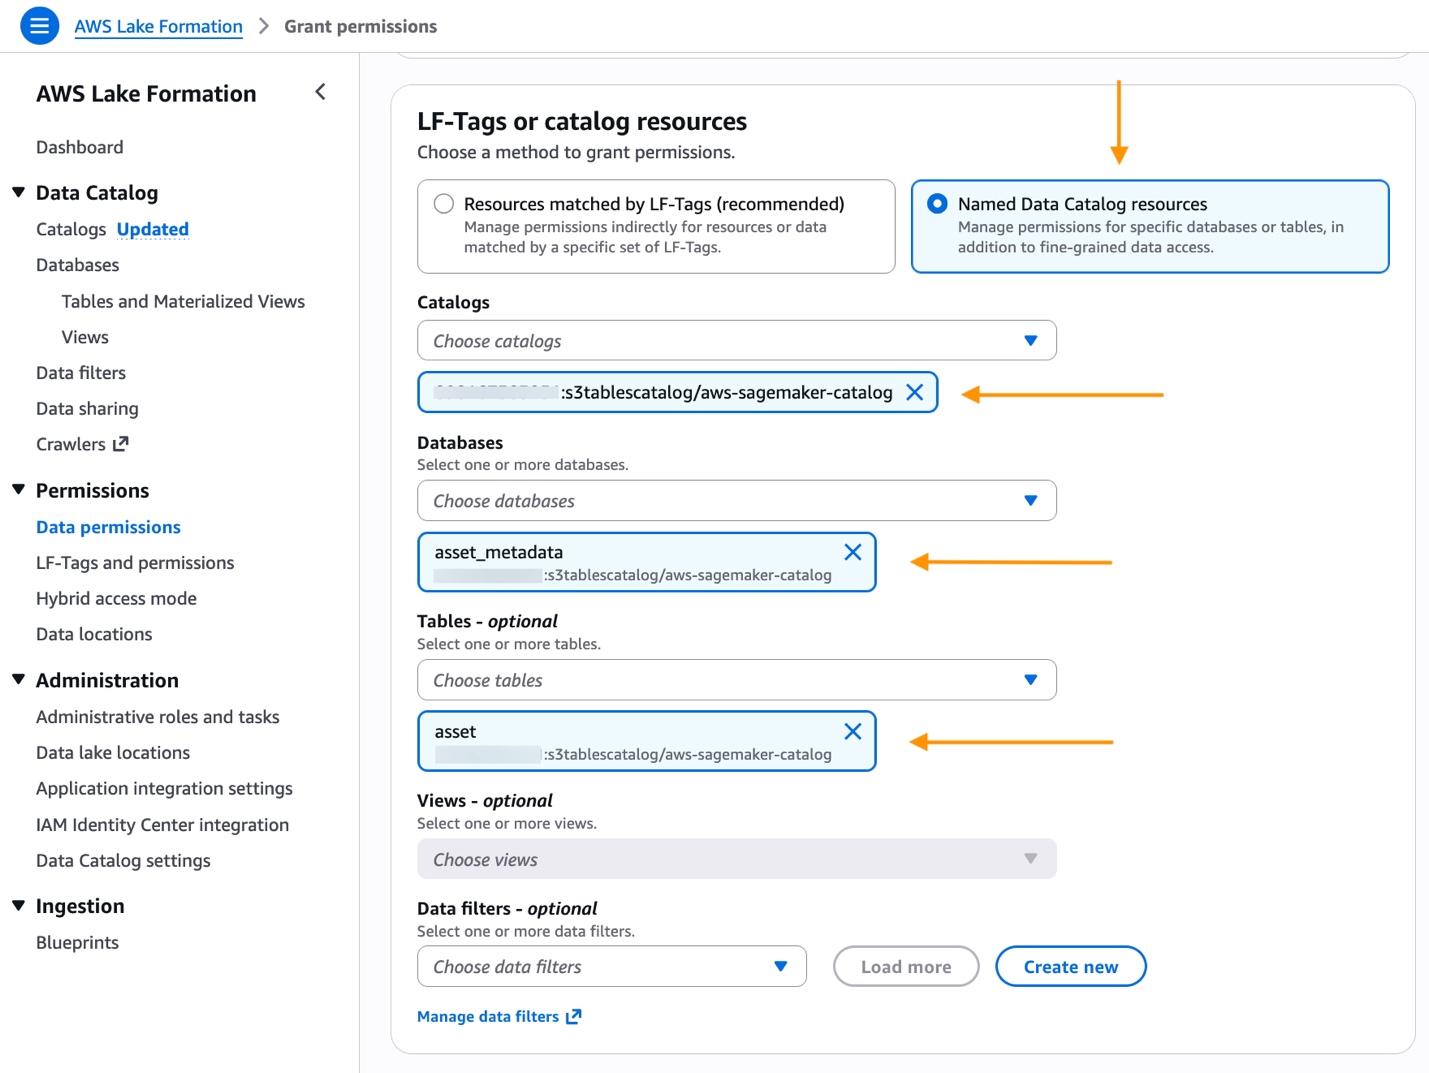Remove the asset_metadata database selection
This screenshot has width=1429, height=1073.
point(852,552)
